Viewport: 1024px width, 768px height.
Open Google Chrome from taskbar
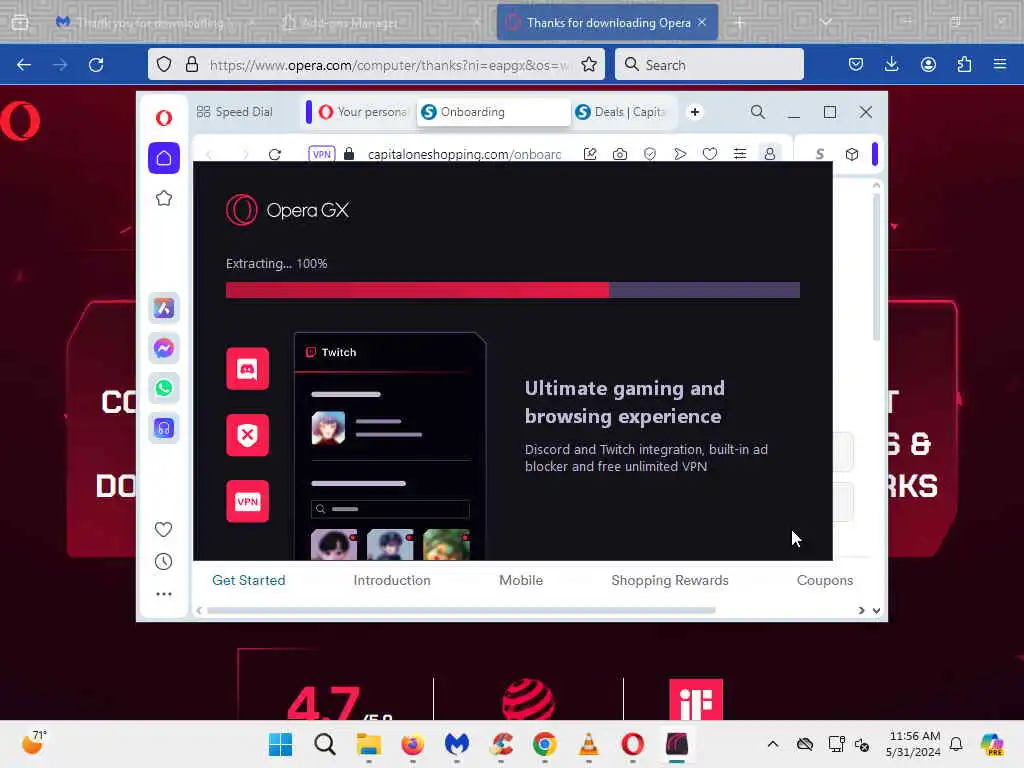[x=545, y=744]
